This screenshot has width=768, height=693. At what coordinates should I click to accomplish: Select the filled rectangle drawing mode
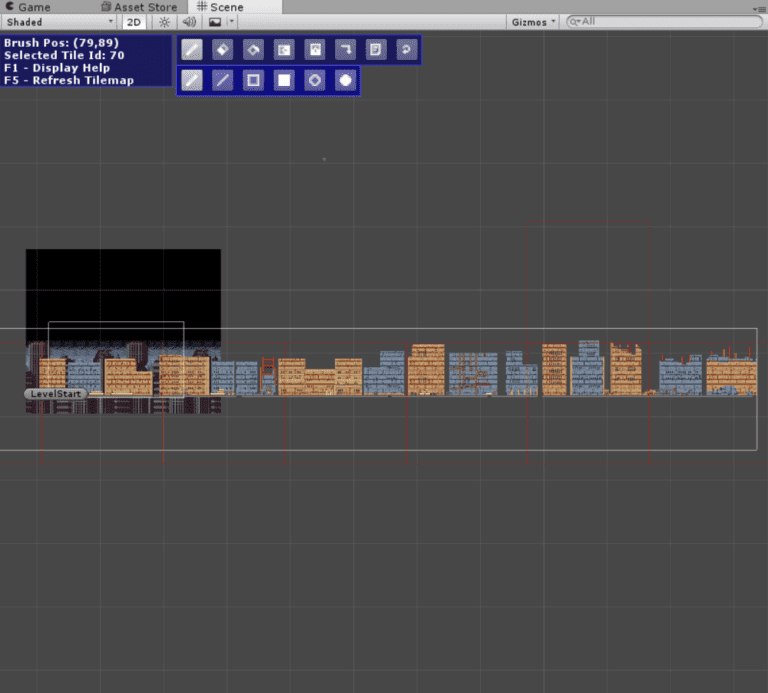(284, 80)
